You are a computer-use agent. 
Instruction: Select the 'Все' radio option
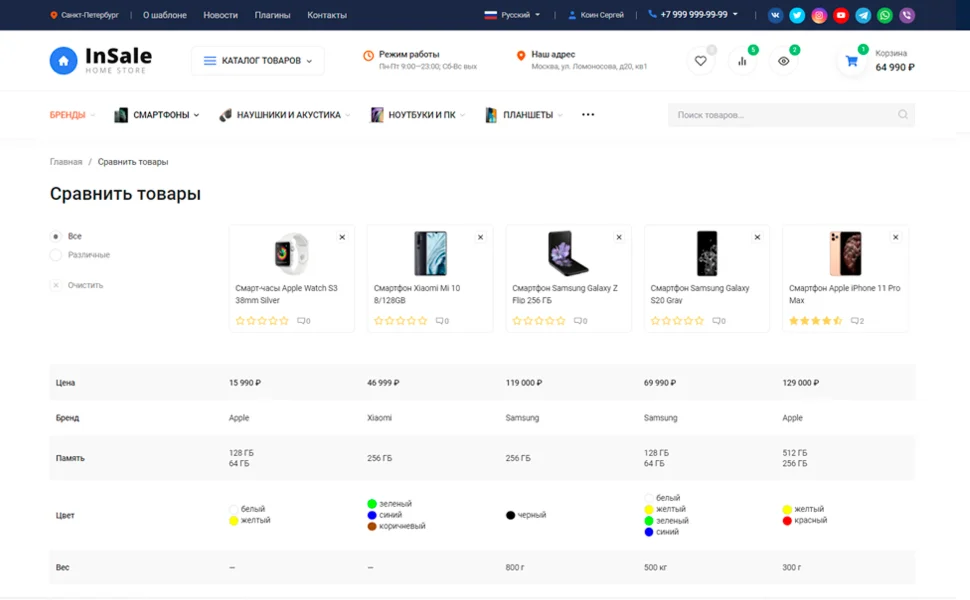click(56, 237)
